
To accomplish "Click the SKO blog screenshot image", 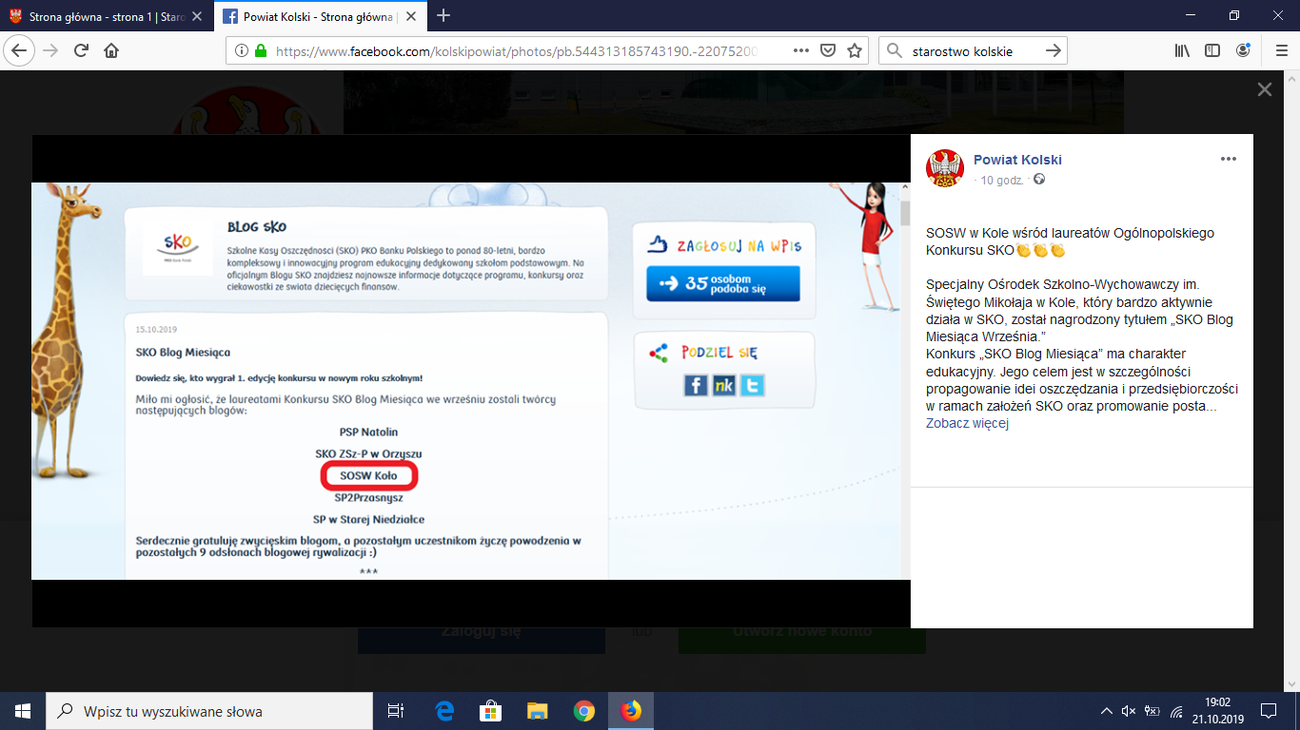I will (470, 380).
